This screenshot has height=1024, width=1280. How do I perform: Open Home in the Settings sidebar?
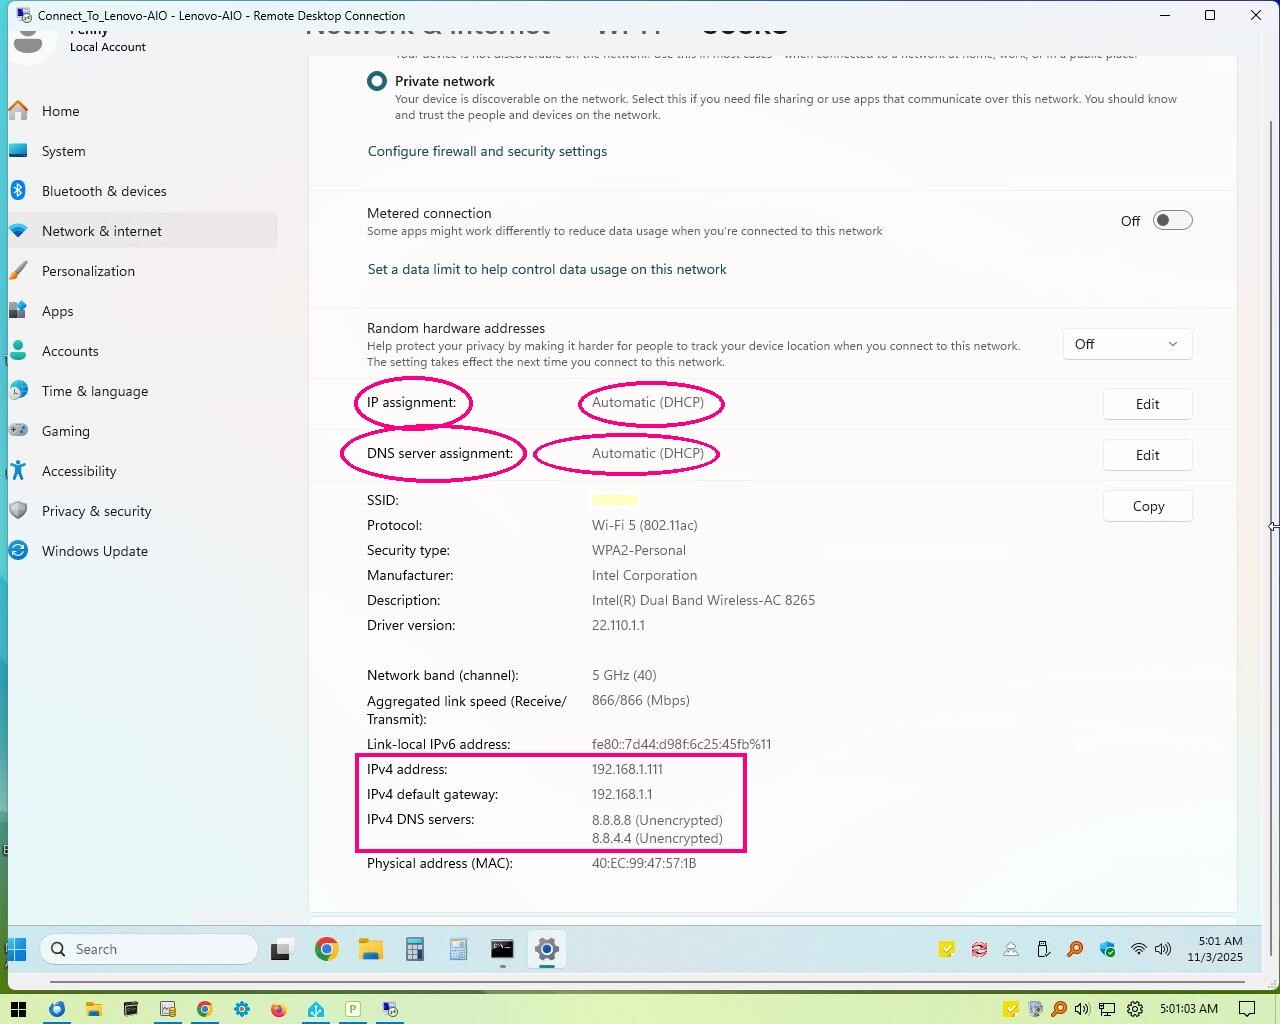[x=60, y=111]
